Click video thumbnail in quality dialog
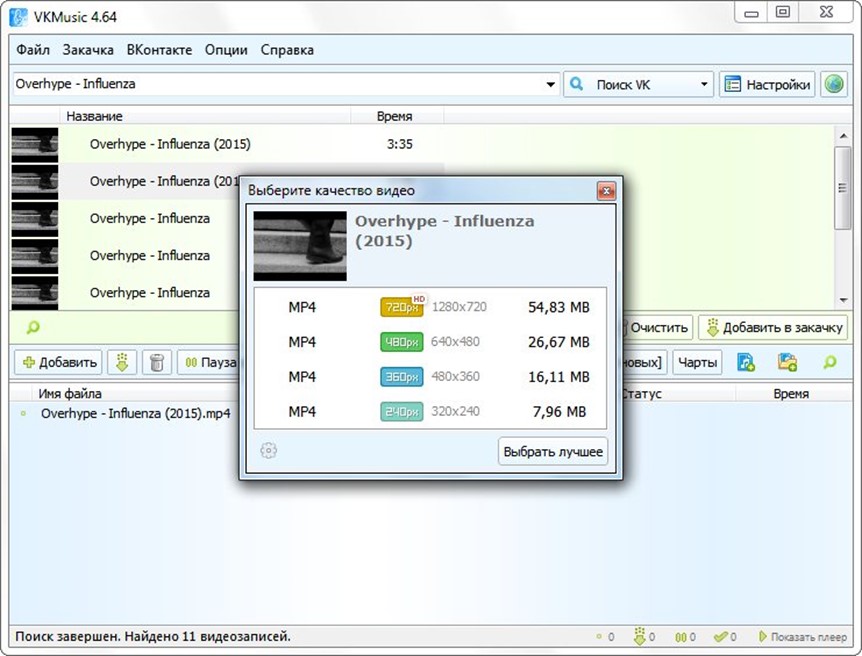862x656 pixels. click(x=300, y=246)
